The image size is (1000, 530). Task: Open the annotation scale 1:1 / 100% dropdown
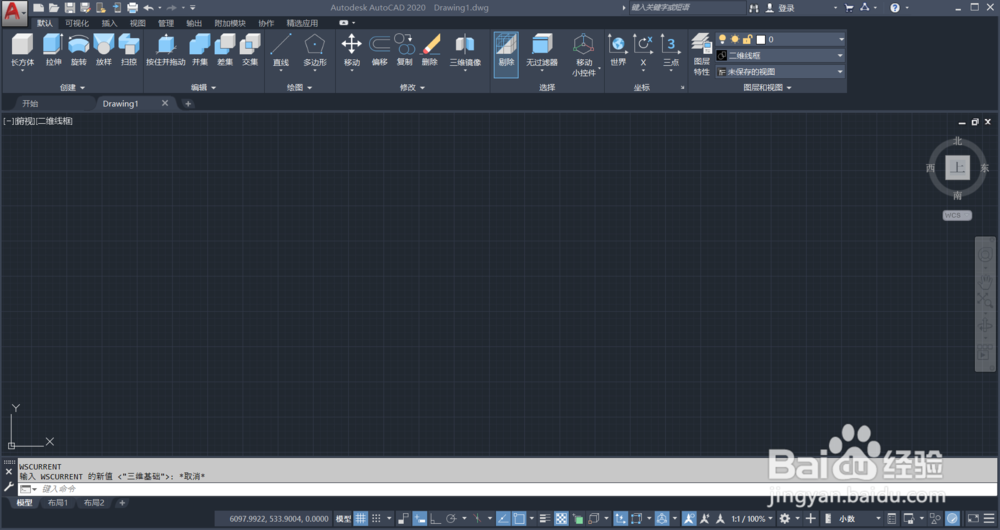click(x=752, y=519)
